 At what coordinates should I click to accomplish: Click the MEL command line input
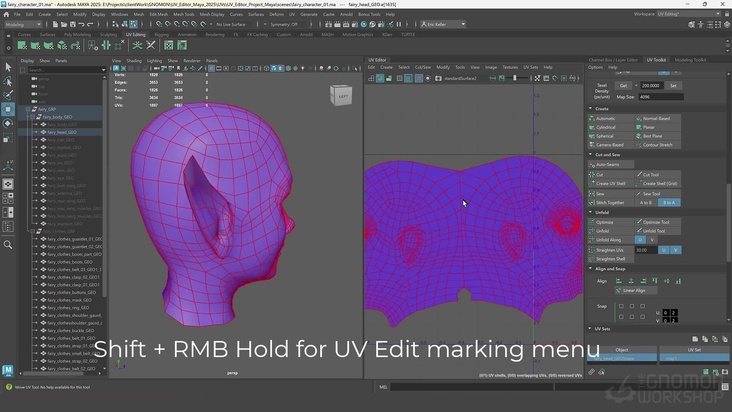[x=472, y=387]
